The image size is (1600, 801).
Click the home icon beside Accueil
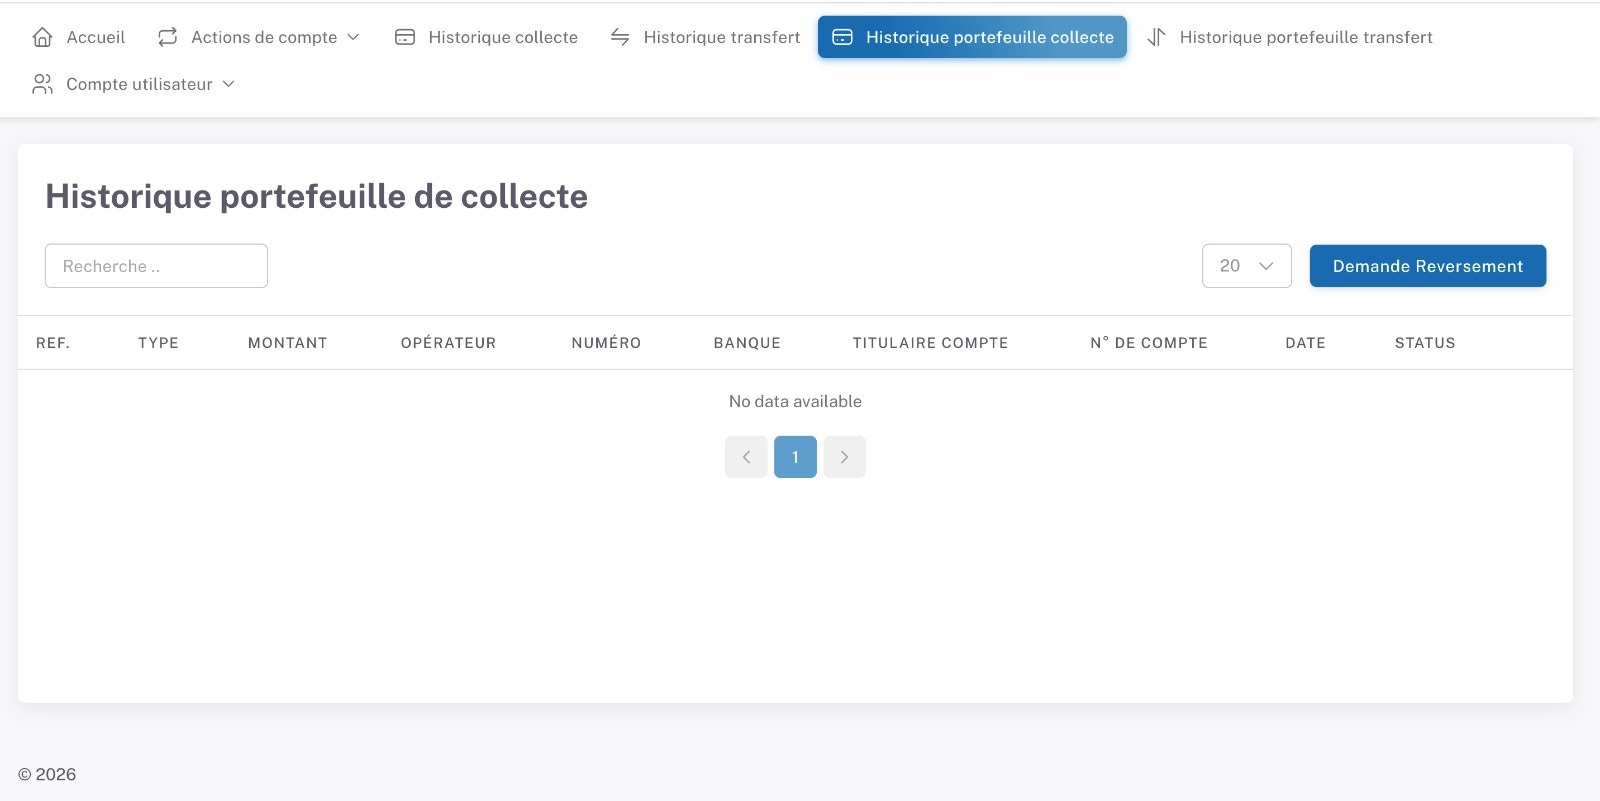(42, 37)
